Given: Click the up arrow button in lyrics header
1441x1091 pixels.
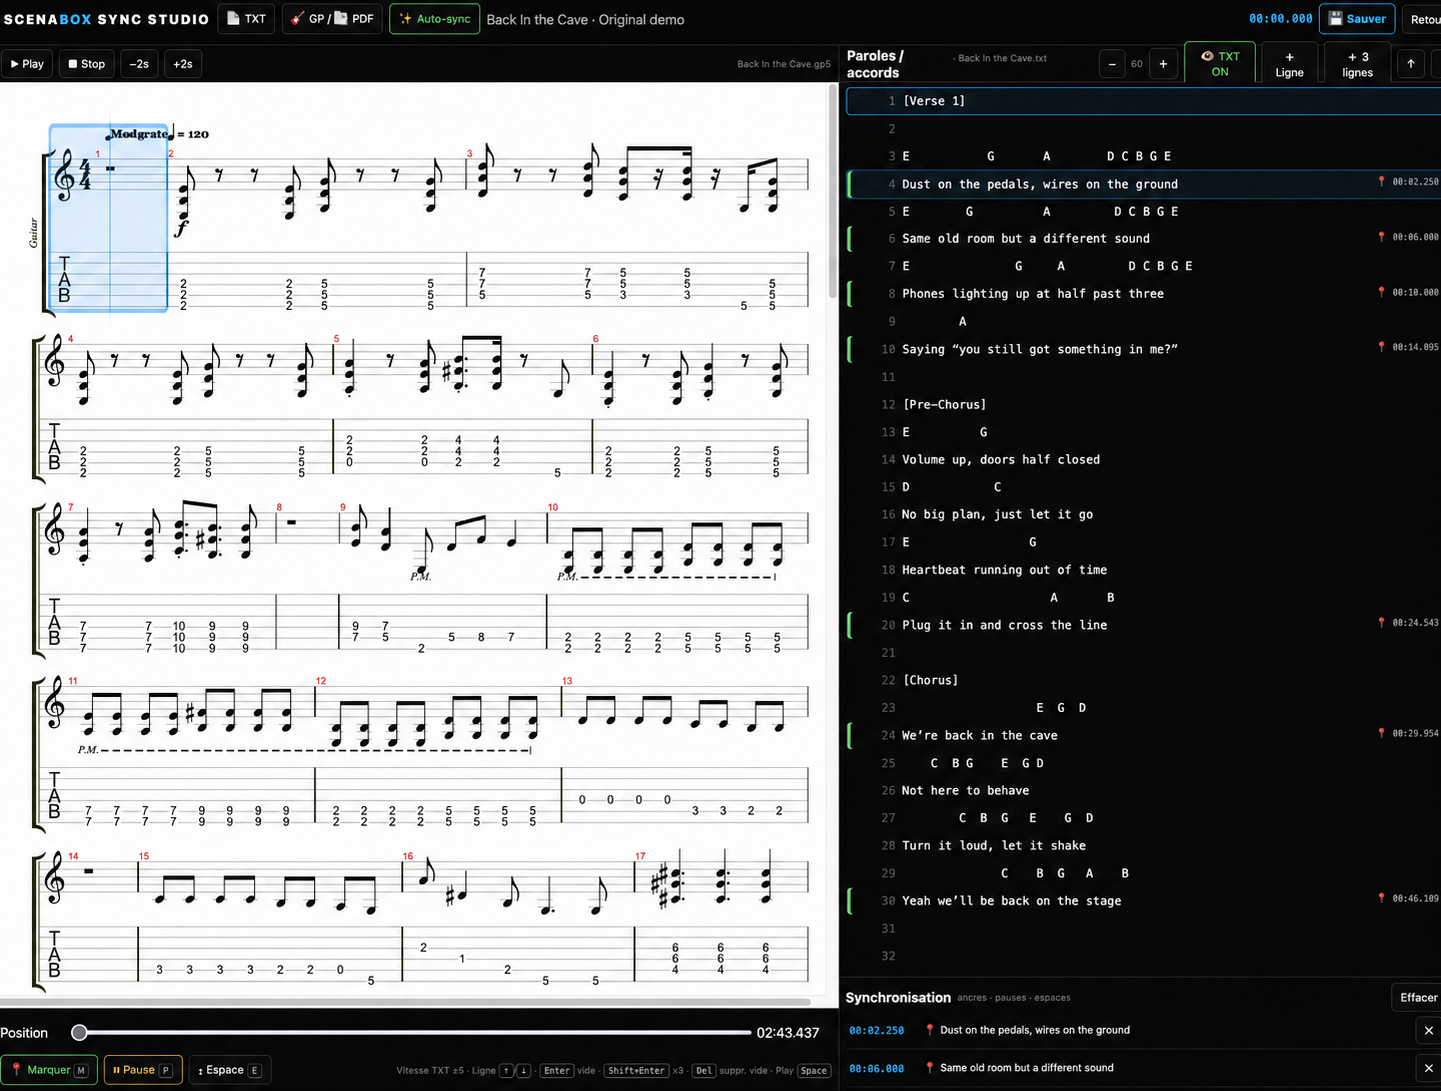Looking at the screenshot, I should point(1411,64).
